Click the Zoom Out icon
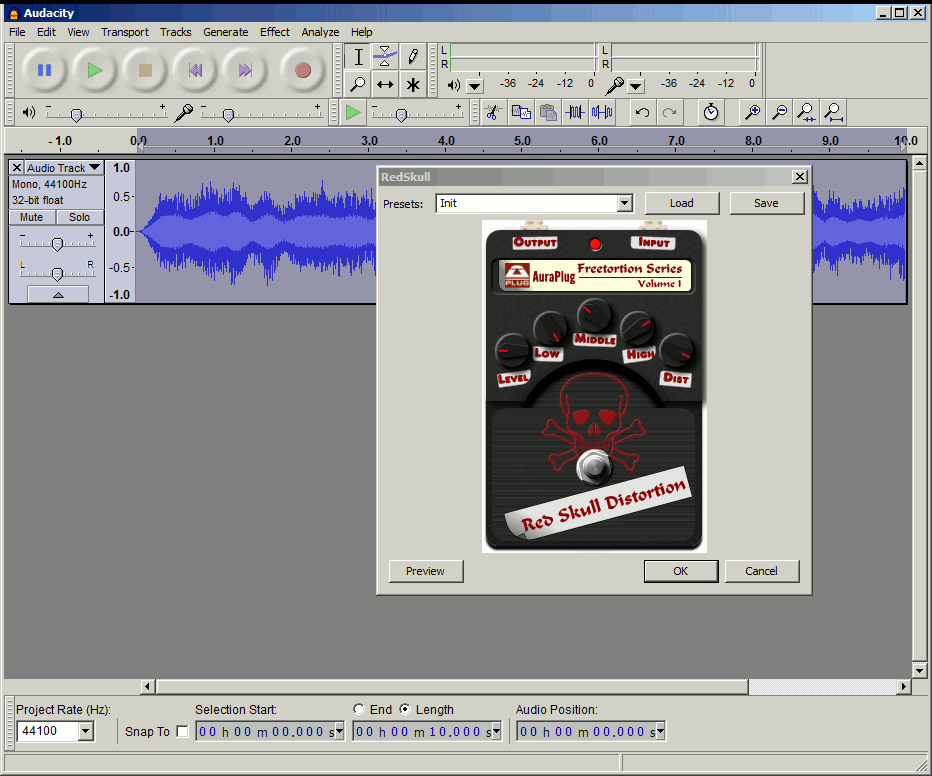The width and height of the screenshot is (932, 776). tap(779, 112)
